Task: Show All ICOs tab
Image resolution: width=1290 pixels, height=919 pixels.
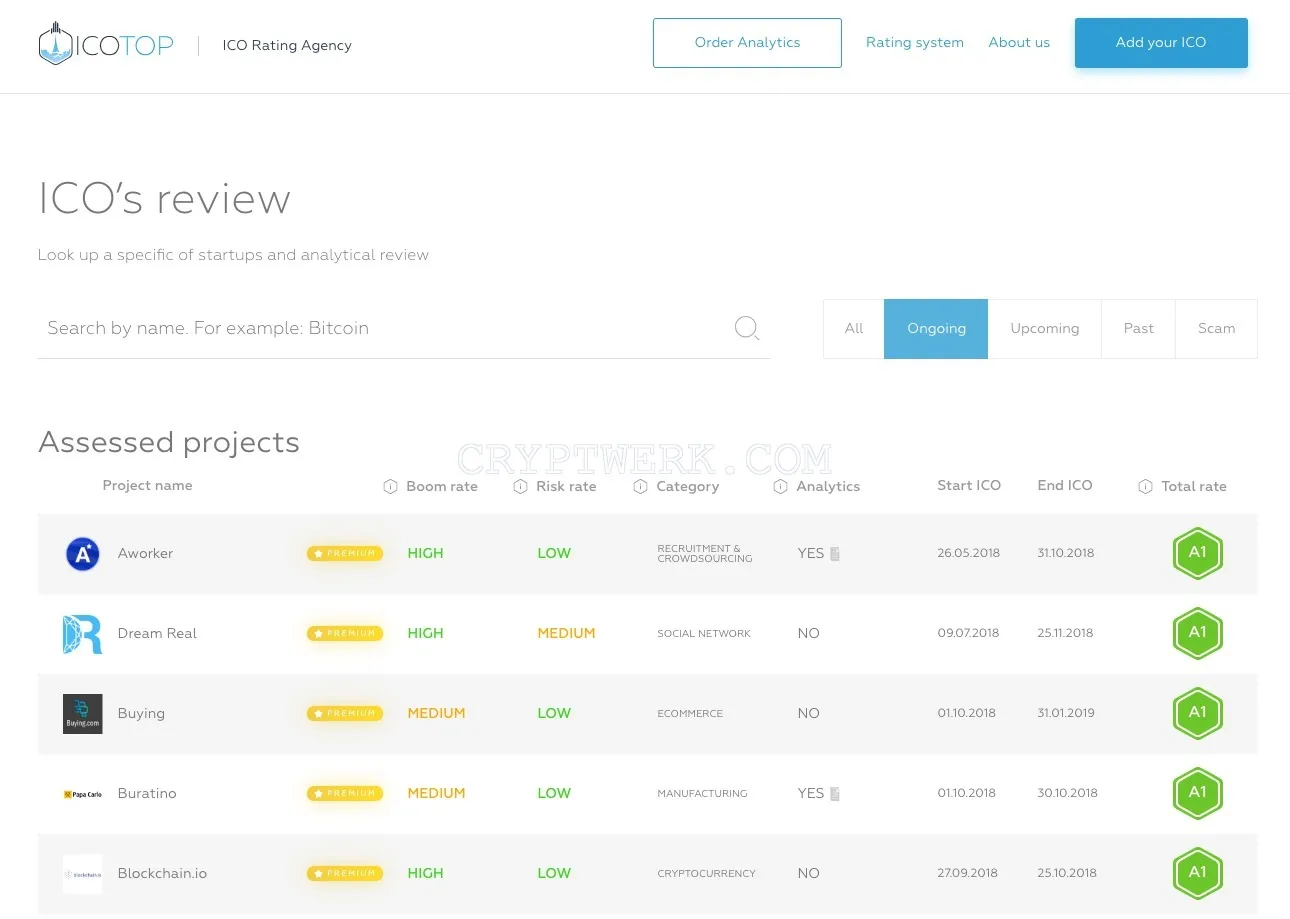Action: click(x=854, y=329)
